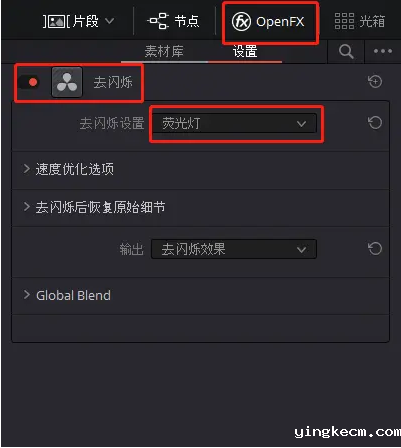401x448 pixels.
Task: Click the 去闪烁 effect reset icon in header
Action: click(375, 82)
